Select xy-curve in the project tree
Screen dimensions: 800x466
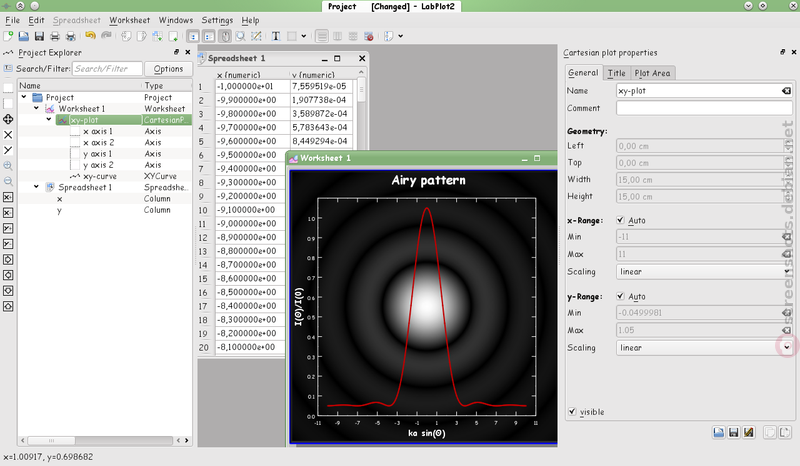click(x=100, y=176)
